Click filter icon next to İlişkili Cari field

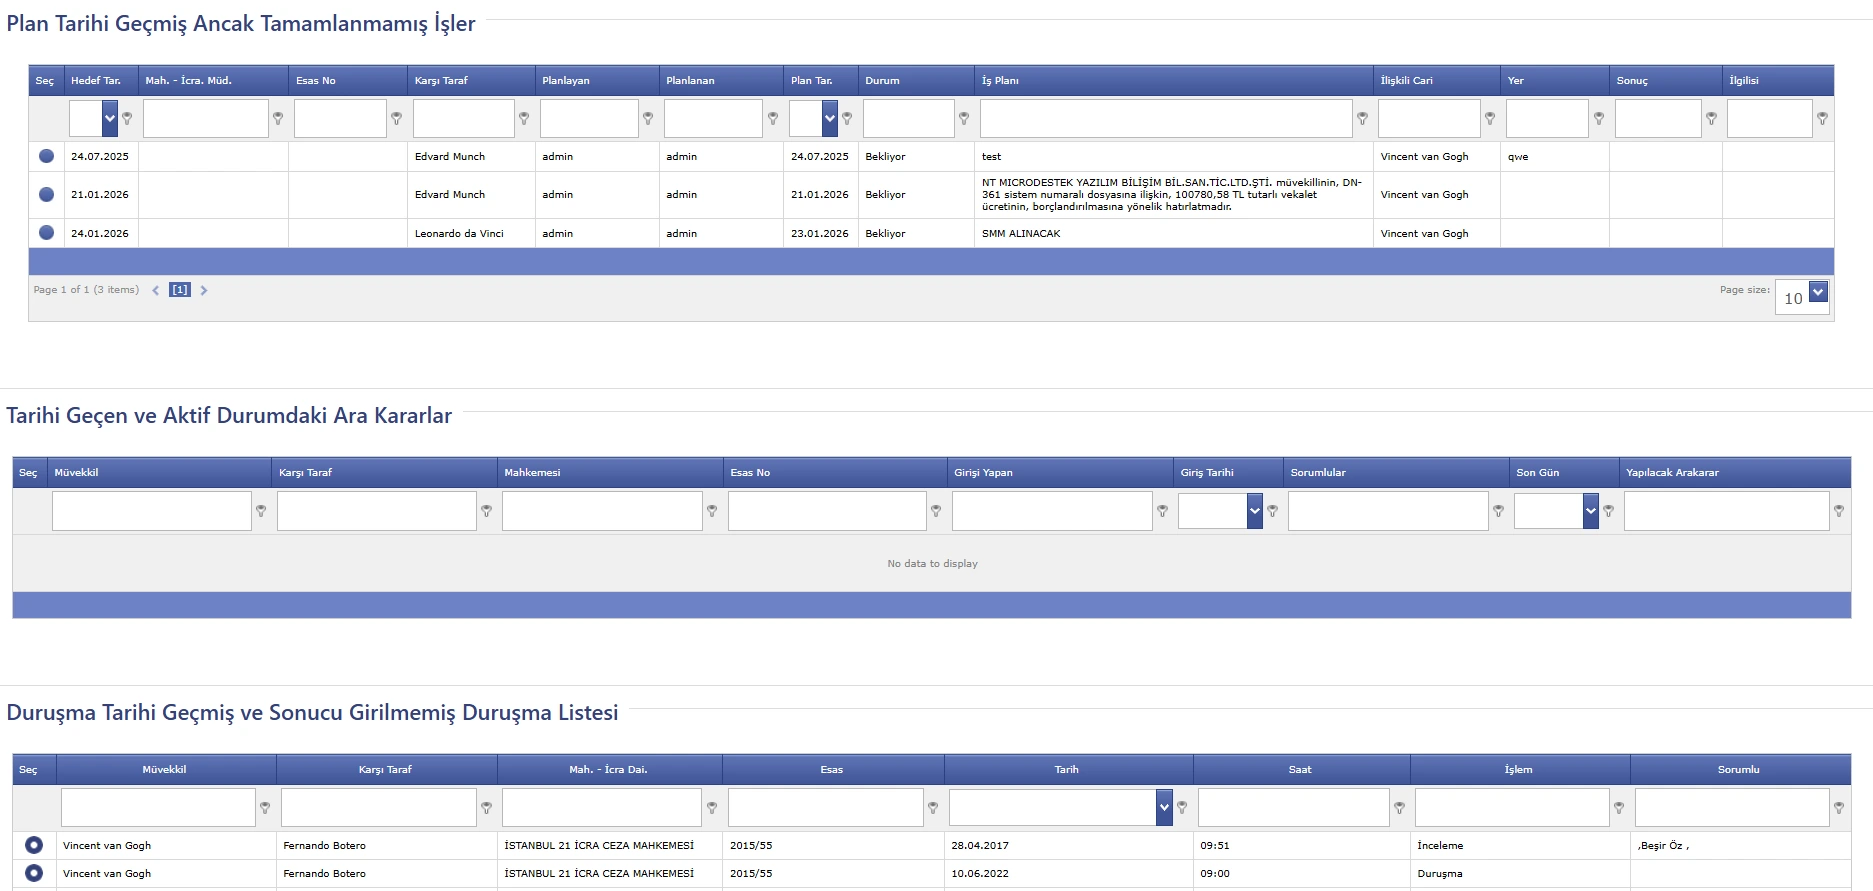click(1490, 118)
